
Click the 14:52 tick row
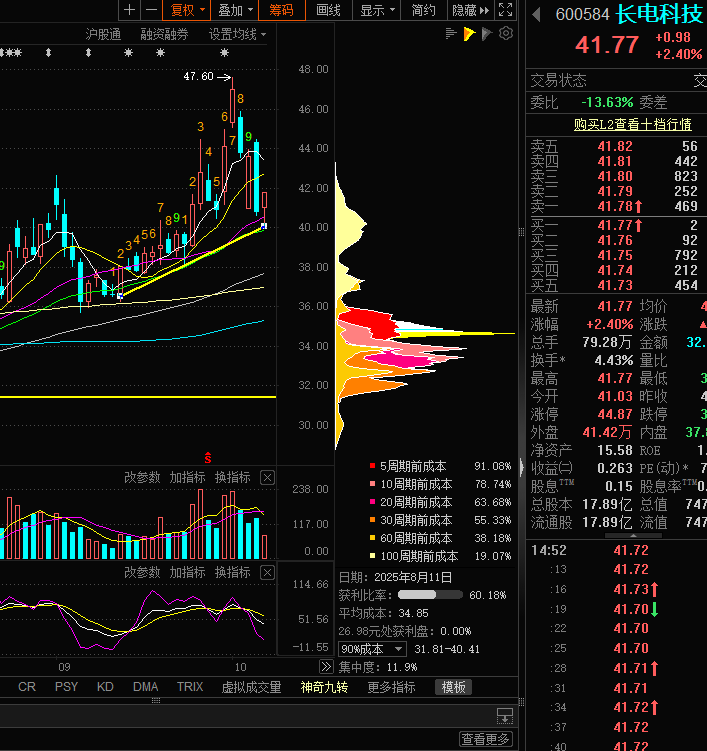[x=616, y=550]
